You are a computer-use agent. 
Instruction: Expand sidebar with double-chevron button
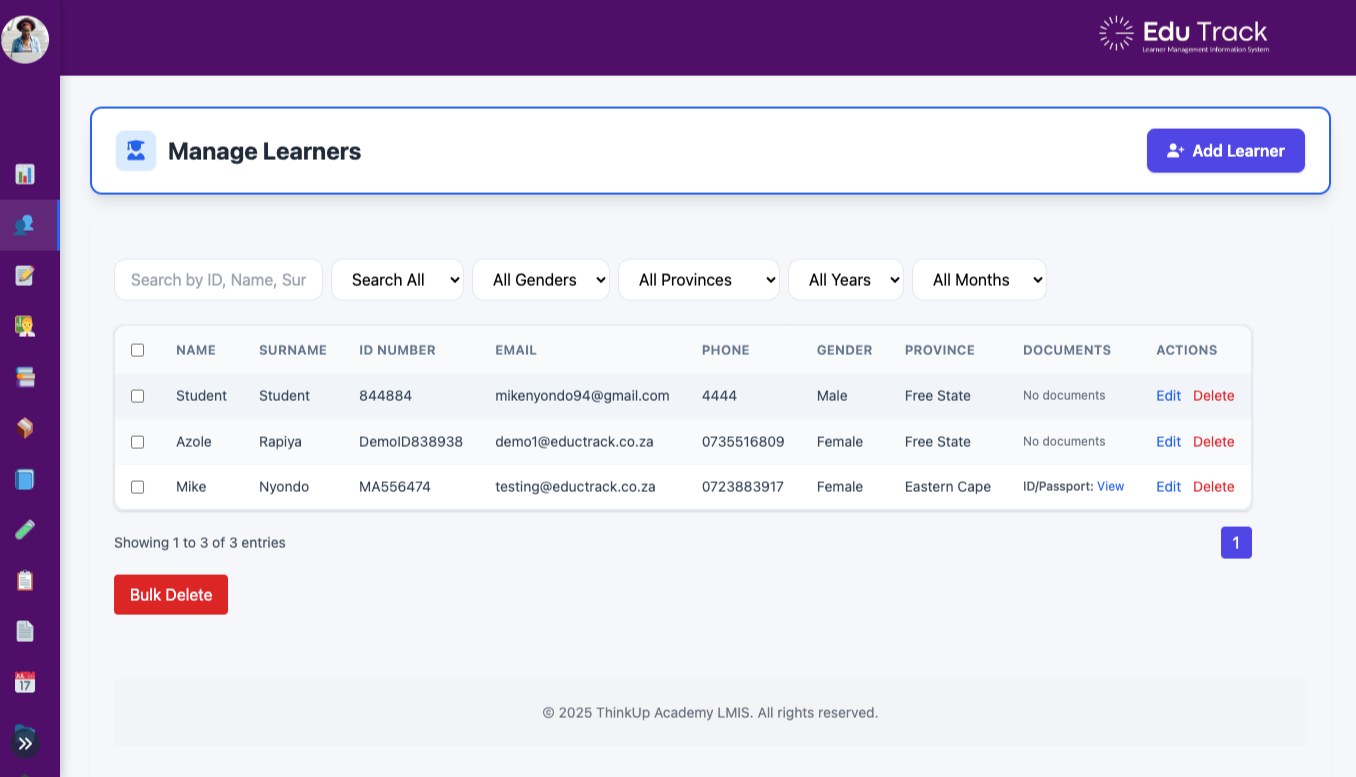[25, 743]
